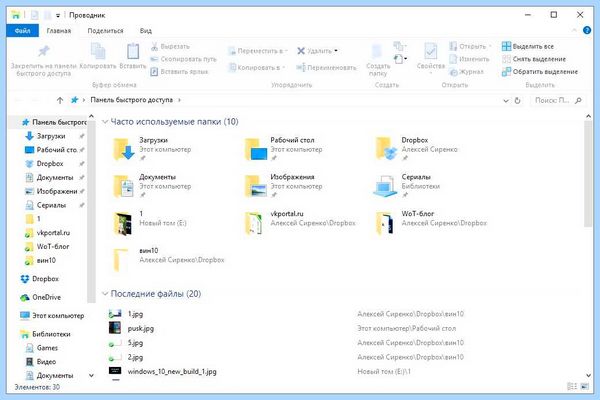Image resolution: width=600 pixels, height=400 pixels.
Task: Collapse the Часто используемые папки group
Action: click(104, 122)
